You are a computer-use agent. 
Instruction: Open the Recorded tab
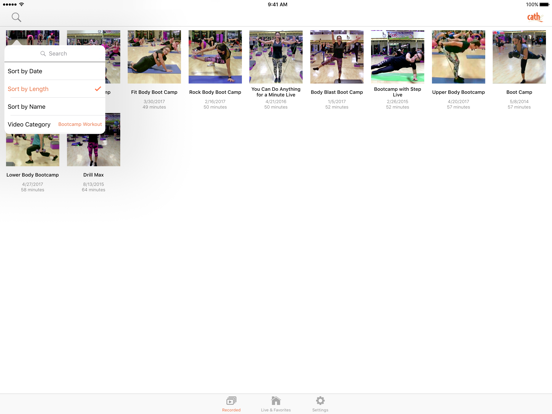231,403
